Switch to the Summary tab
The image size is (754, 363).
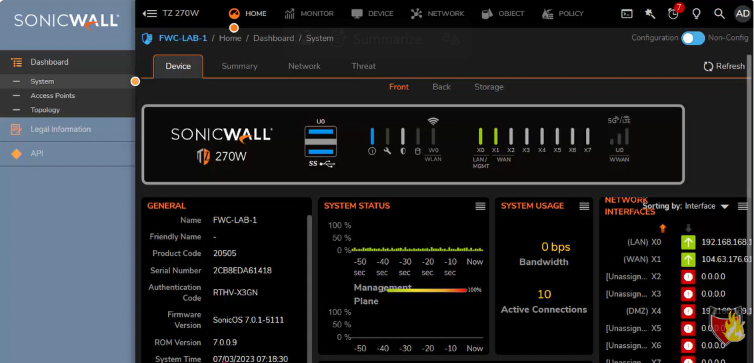(x=239, y=66)
